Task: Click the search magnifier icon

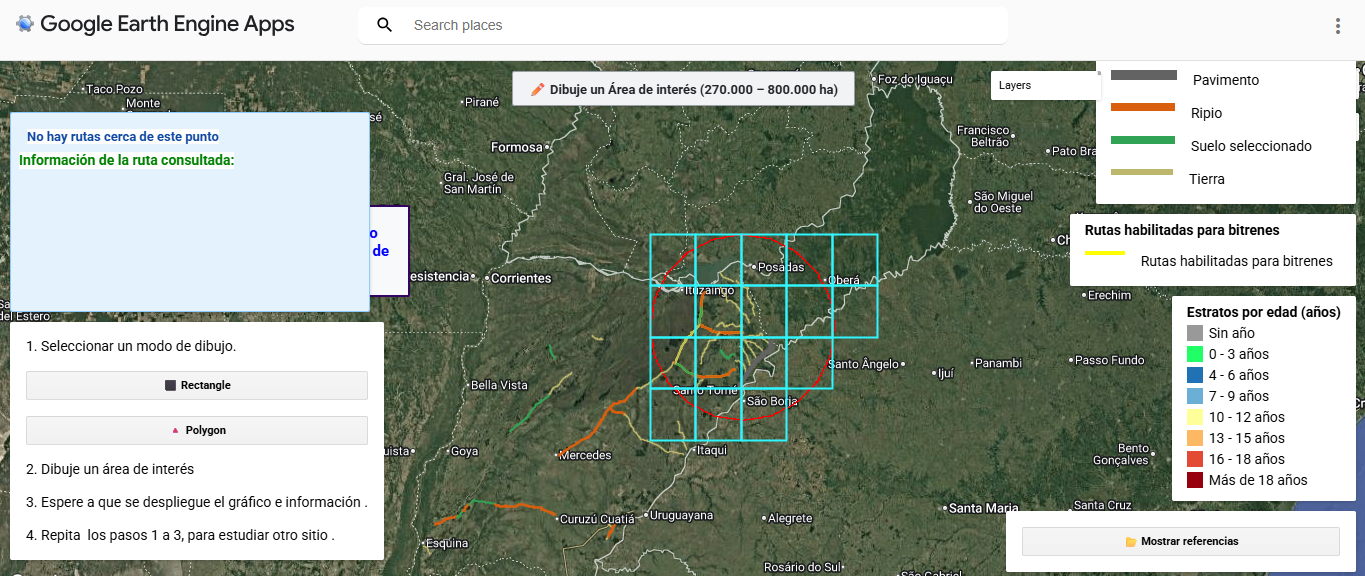Action: point(385,25)
